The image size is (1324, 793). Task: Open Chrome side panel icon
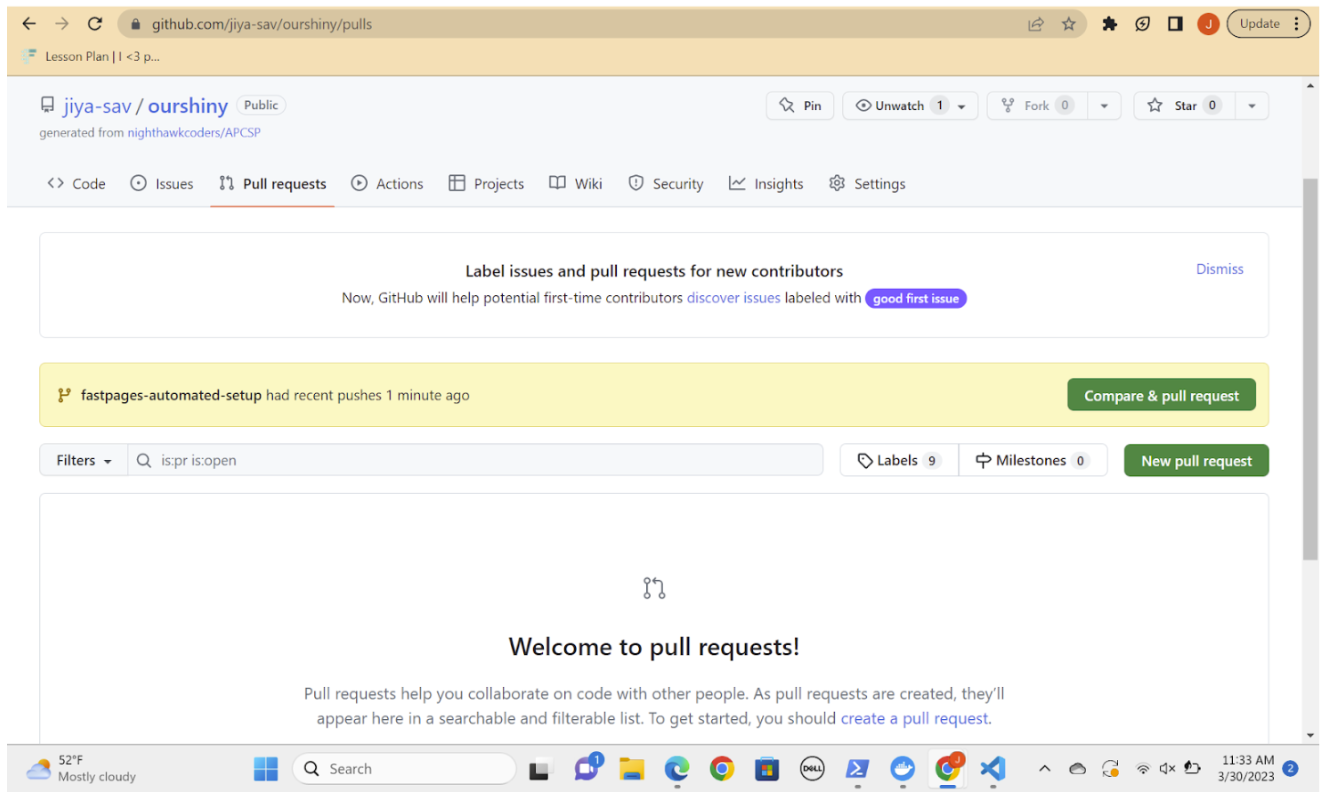click(1176, 24)
